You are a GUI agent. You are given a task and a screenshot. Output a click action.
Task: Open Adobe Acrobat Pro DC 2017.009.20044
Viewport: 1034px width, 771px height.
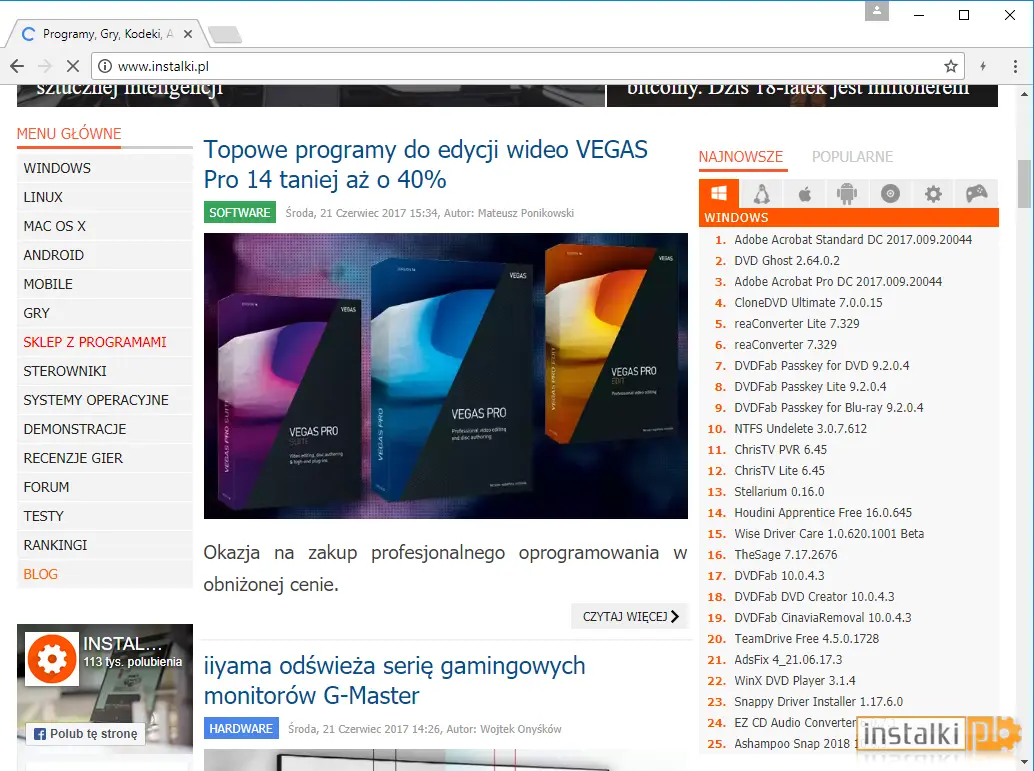click(838, 282)
